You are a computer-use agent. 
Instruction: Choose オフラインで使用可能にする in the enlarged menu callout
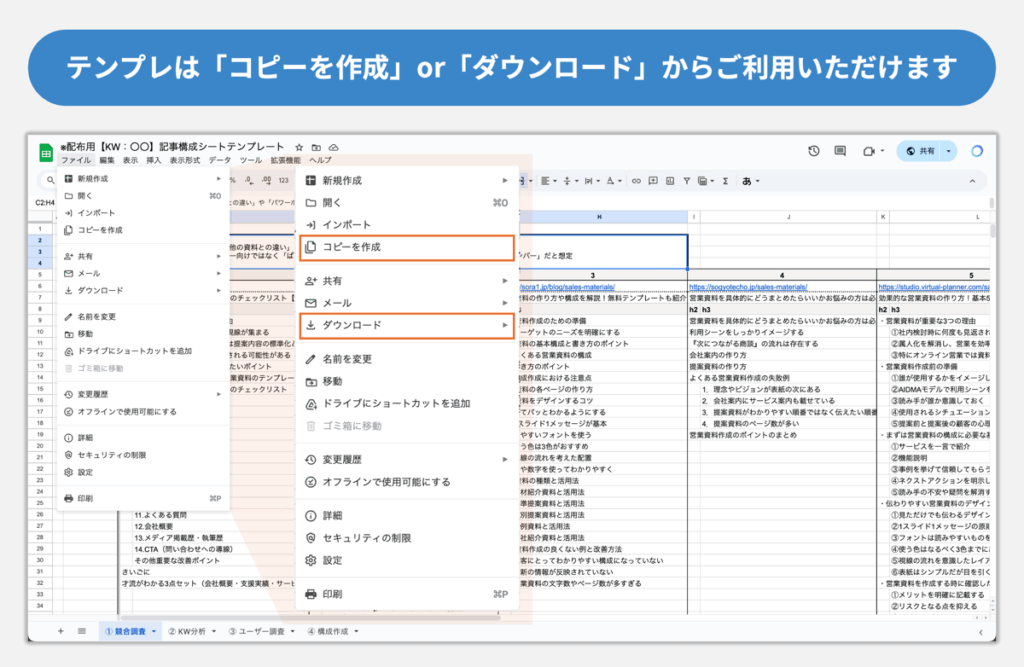coord(408,482)
